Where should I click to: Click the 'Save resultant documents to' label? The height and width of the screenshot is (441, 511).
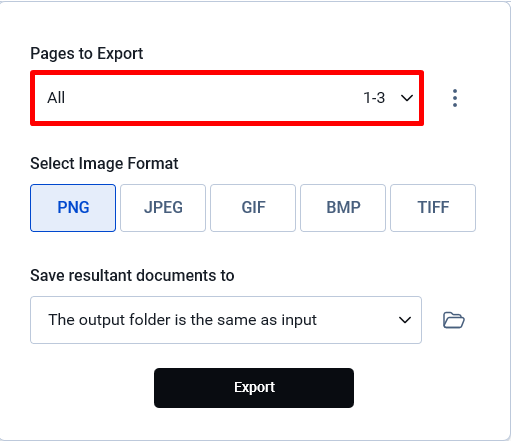tap(132, 276)
